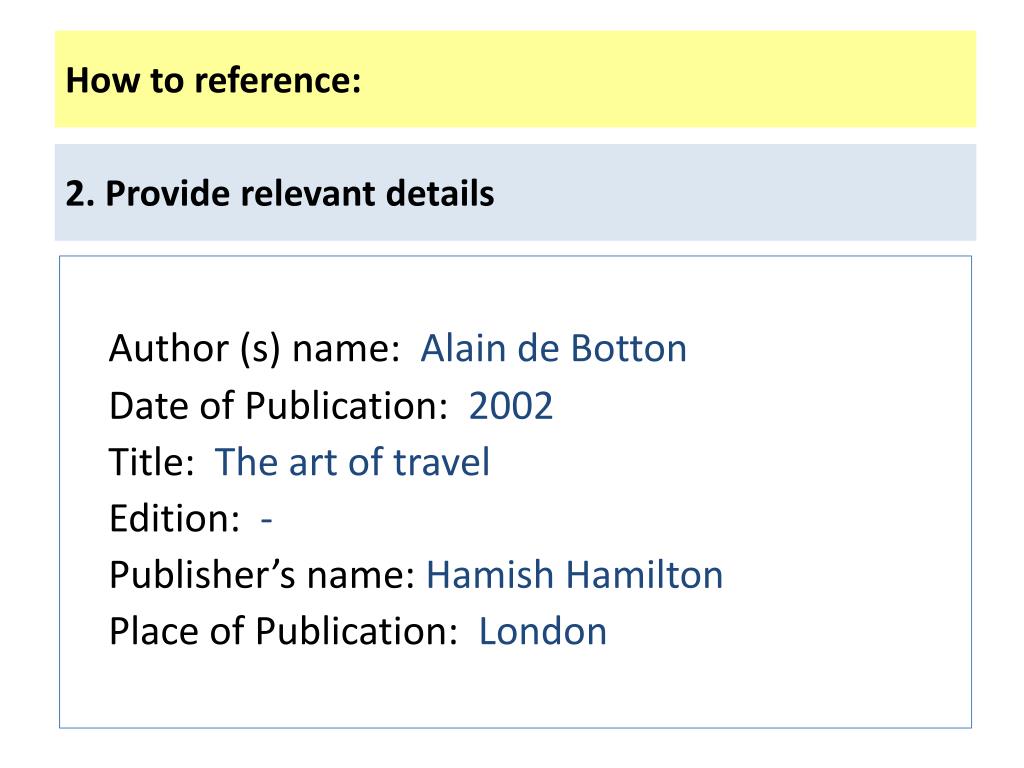Select the publisher 'Hamish Hamilton'
The image size is (1024, 768).
(575, 575)
